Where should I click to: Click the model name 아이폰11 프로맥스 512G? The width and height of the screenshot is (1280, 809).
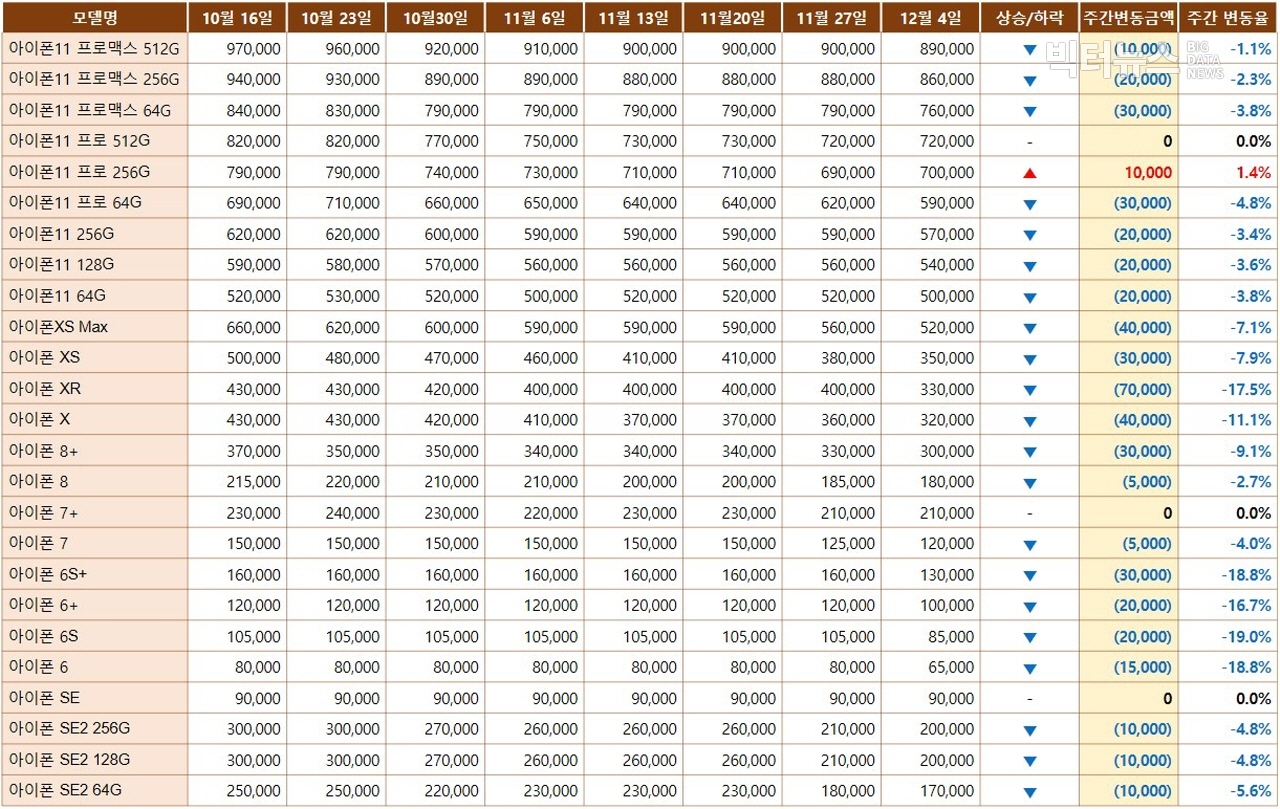point(93,48)
